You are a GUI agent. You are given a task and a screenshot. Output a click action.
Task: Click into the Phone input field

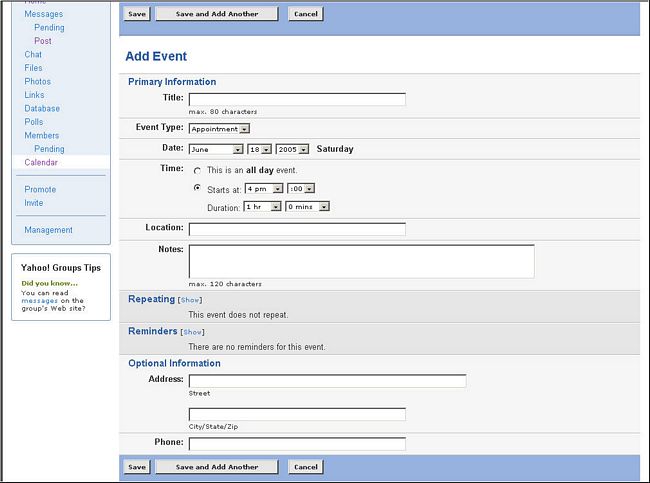tap(297, 444)
